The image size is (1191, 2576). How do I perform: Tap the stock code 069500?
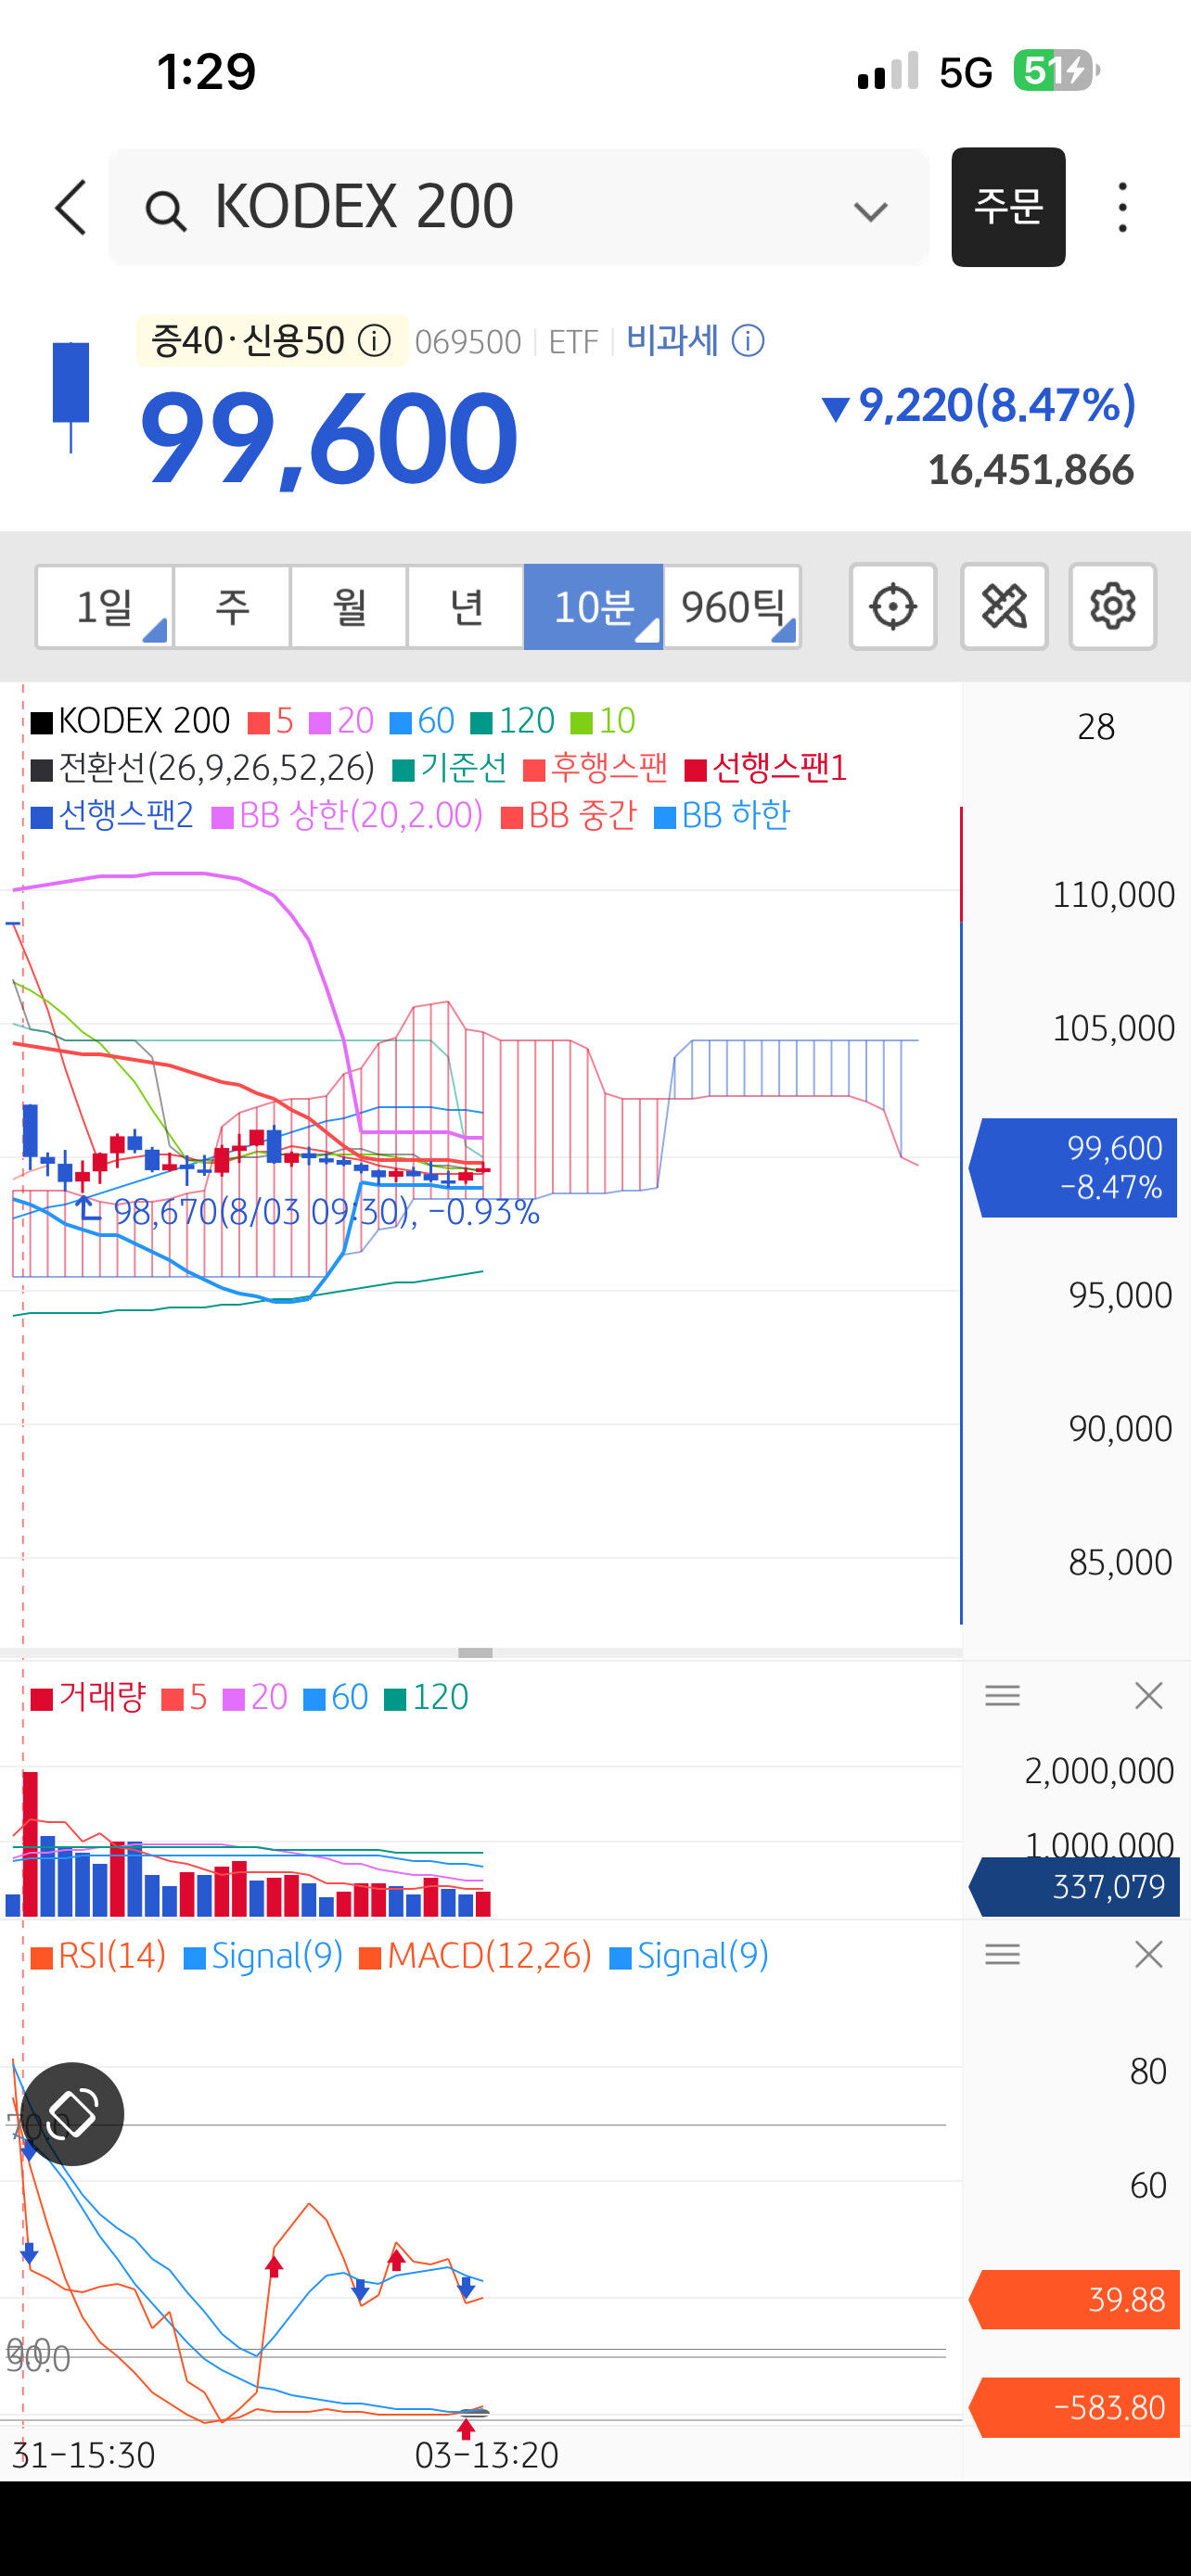(x=468, y=343)
